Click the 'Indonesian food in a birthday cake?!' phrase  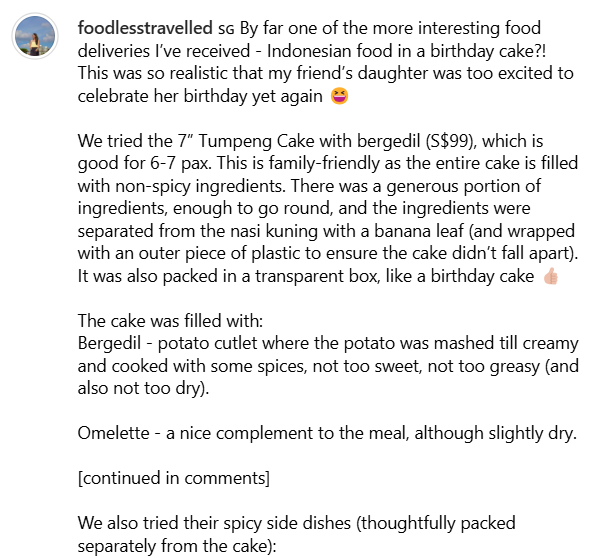click(x=406, y=51)
